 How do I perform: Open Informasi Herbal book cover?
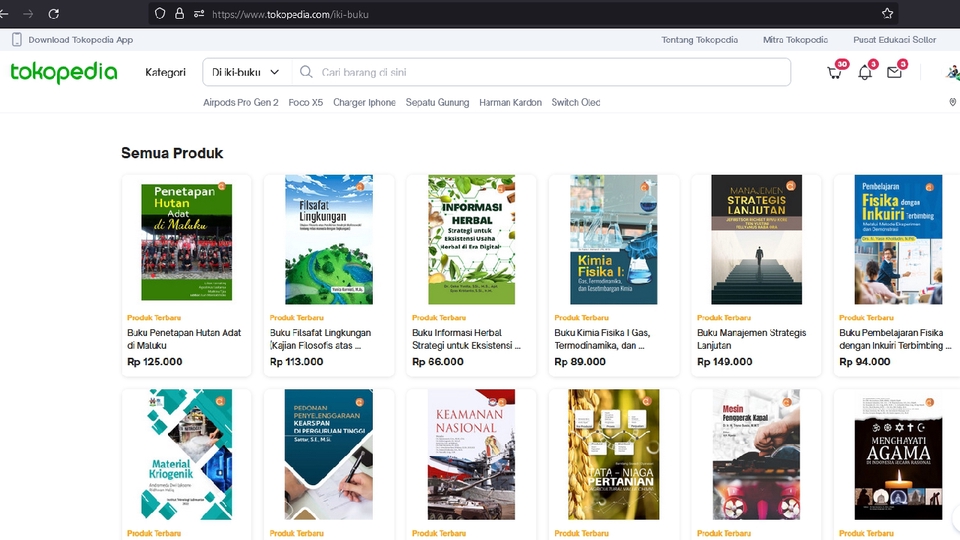(471, 239)
